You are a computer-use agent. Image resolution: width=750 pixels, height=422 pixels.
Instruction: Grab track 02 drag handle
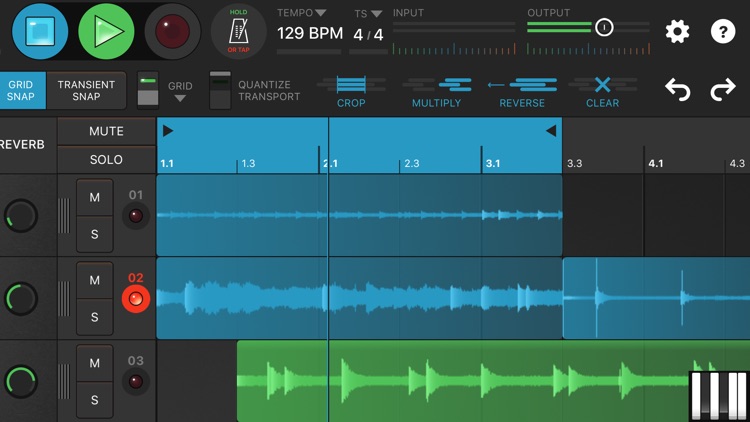tap(64, 299)
